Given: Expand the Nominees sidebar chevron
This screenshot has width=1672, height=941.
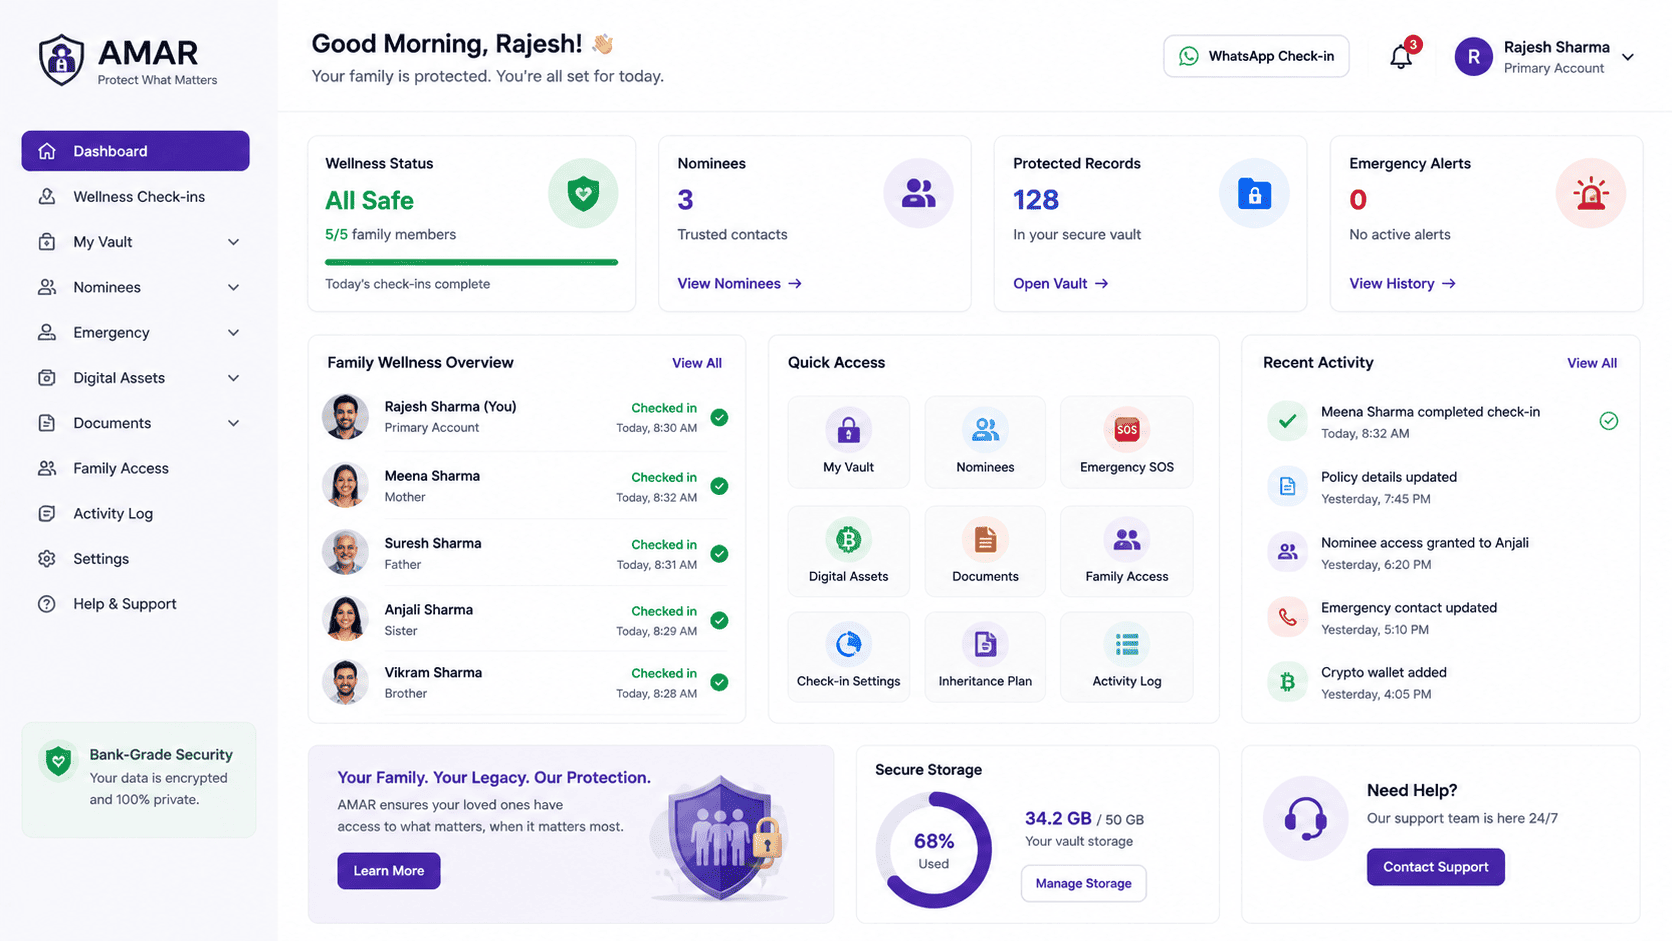Looking at the screenshot, I should click(233, 288).
